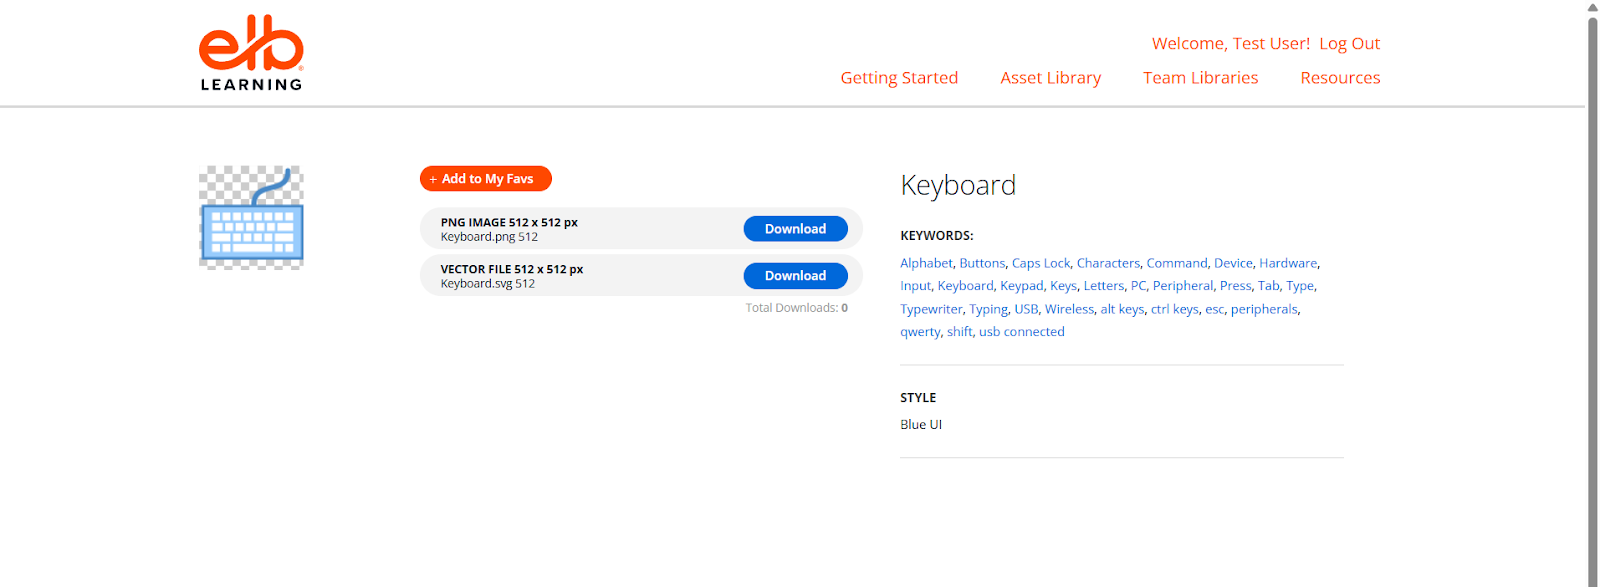Download the Keyboard.svg vector file
The image size is (1600, 587).
point(795,276)
